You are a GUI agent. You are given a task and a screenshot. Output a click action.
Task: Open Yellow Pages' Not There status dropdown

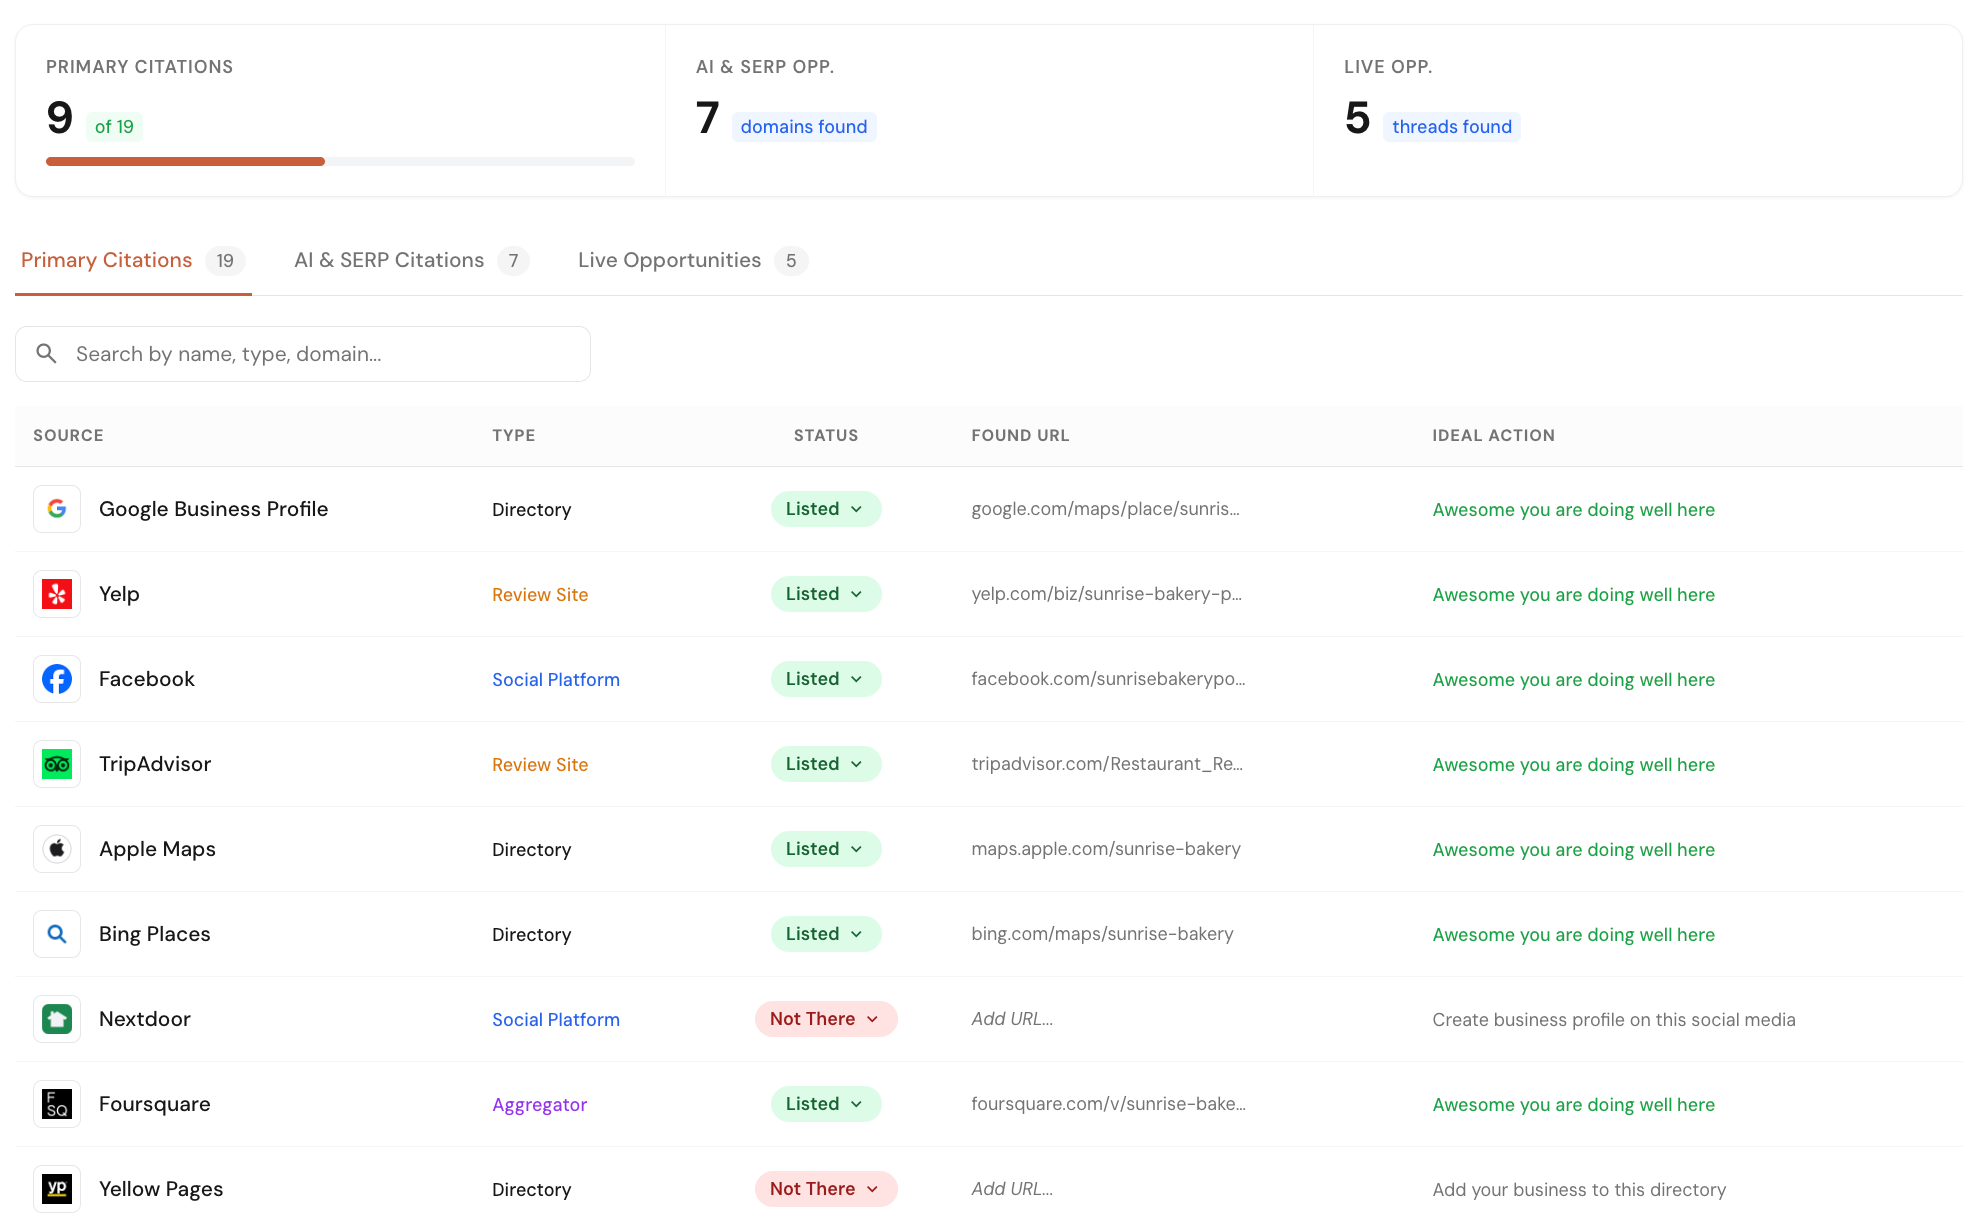825,1189
